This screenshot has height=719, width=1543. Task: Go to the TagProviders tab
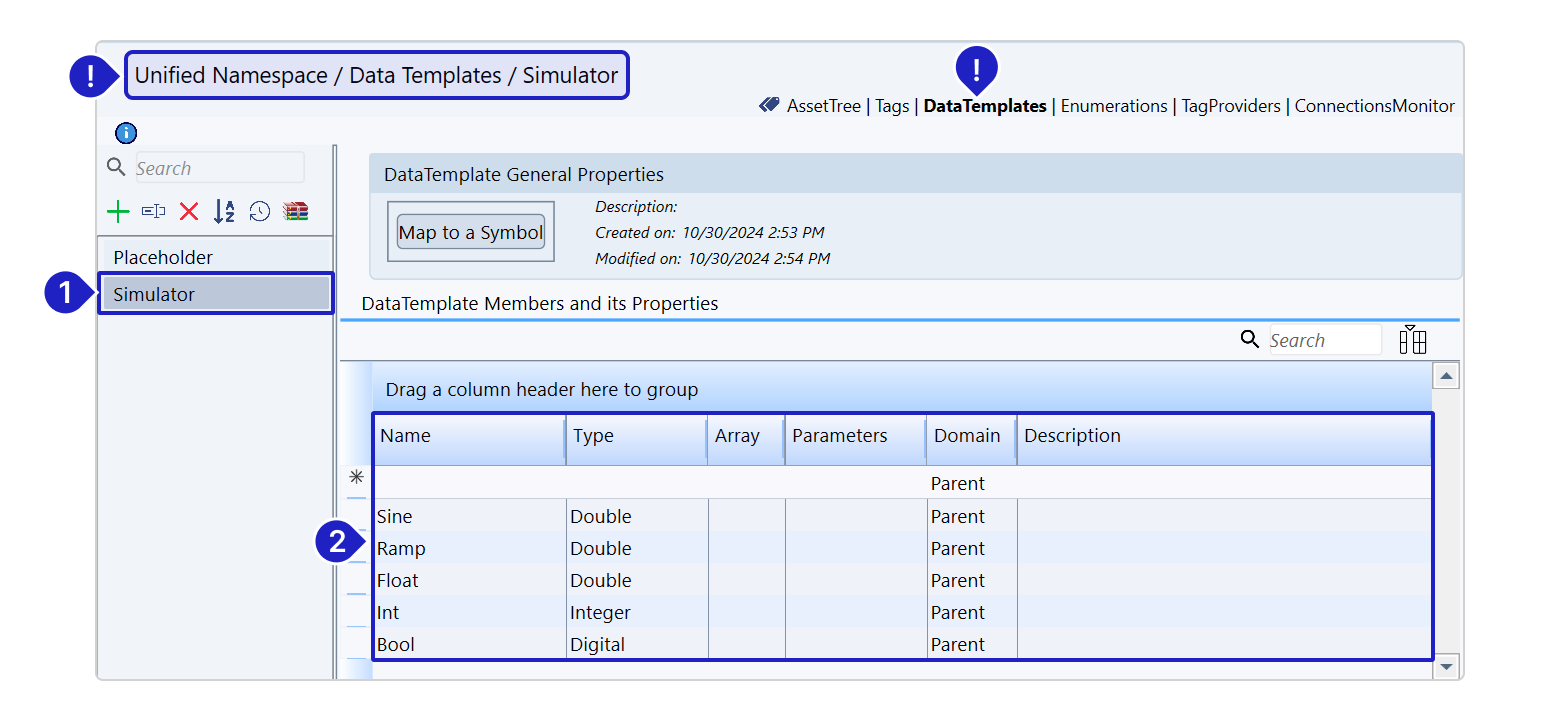[x=1230, y=106]
